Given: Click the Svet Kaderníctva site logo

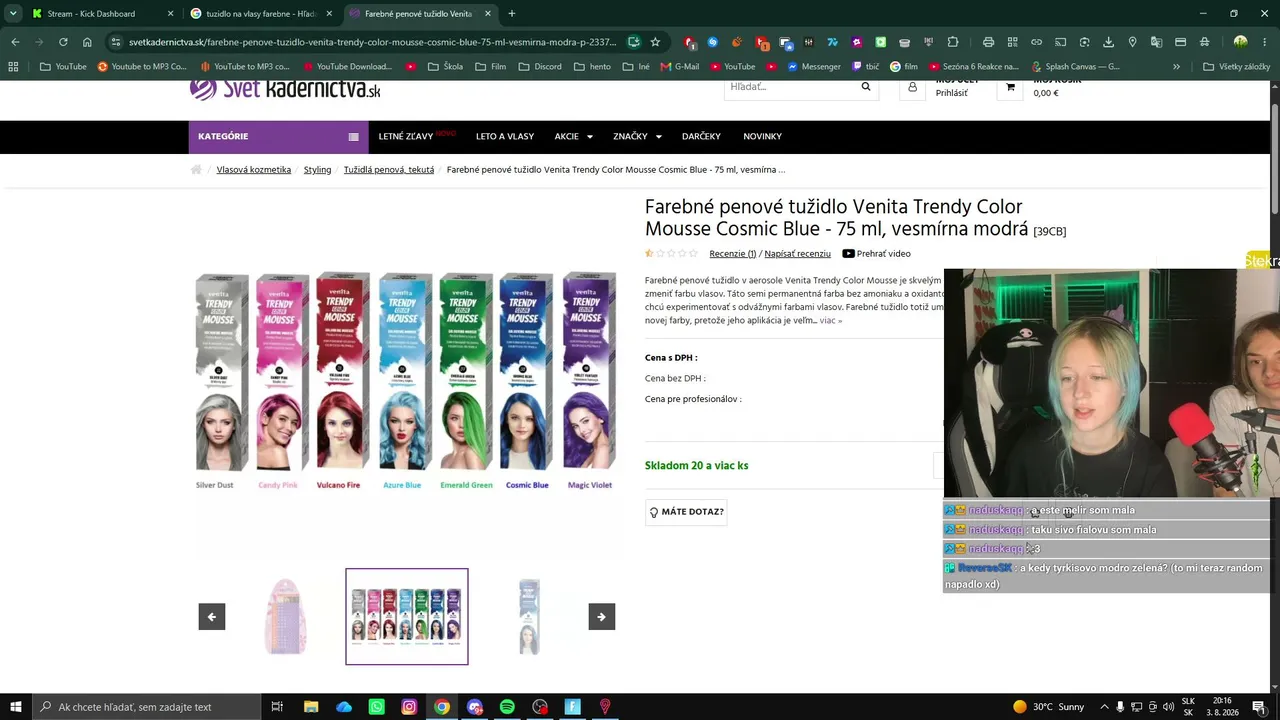Looking at the screenshot, I should (286, 90).
